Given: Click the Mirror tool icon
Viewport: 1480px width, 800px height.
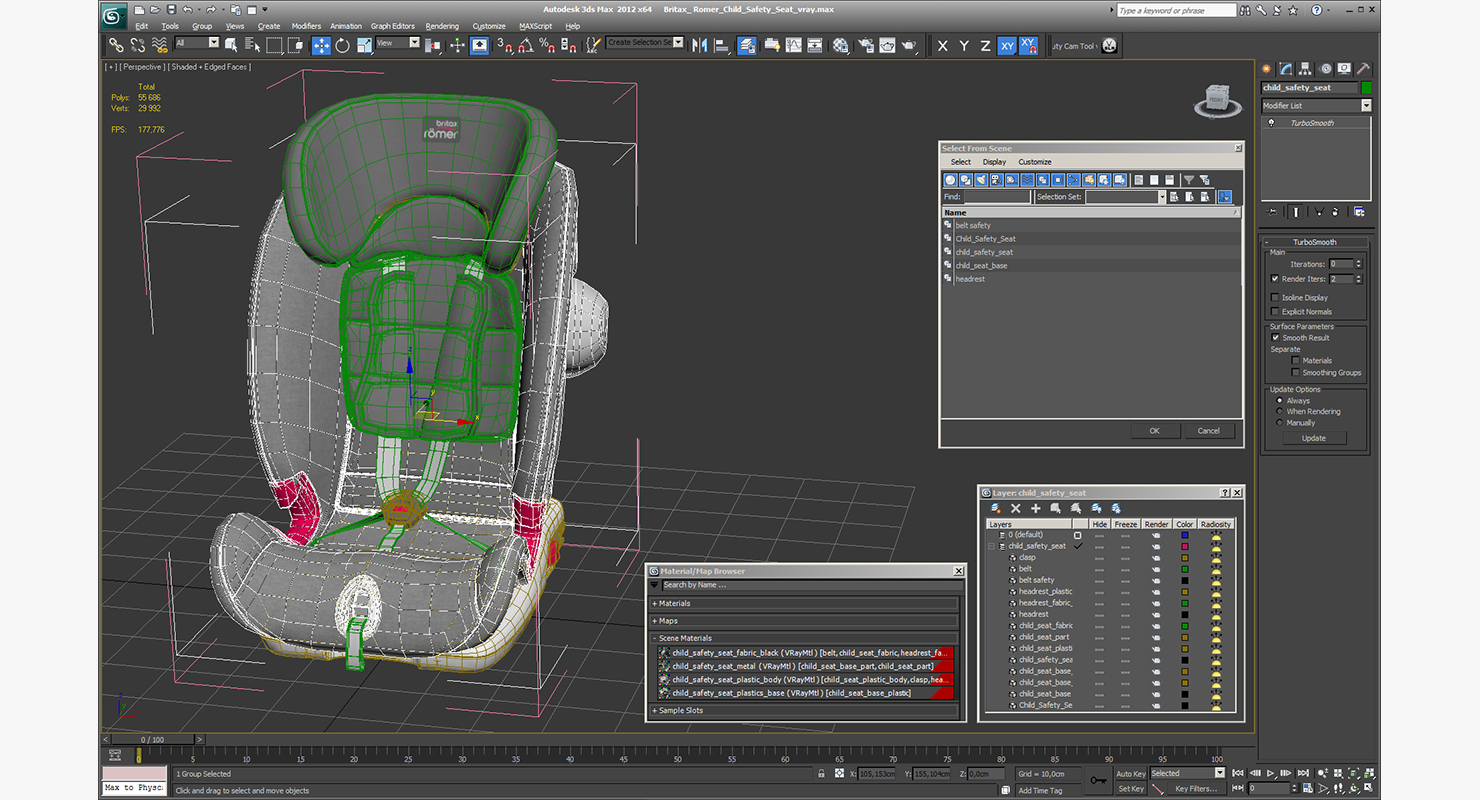Looking at the screenshot, I should 699,45.
